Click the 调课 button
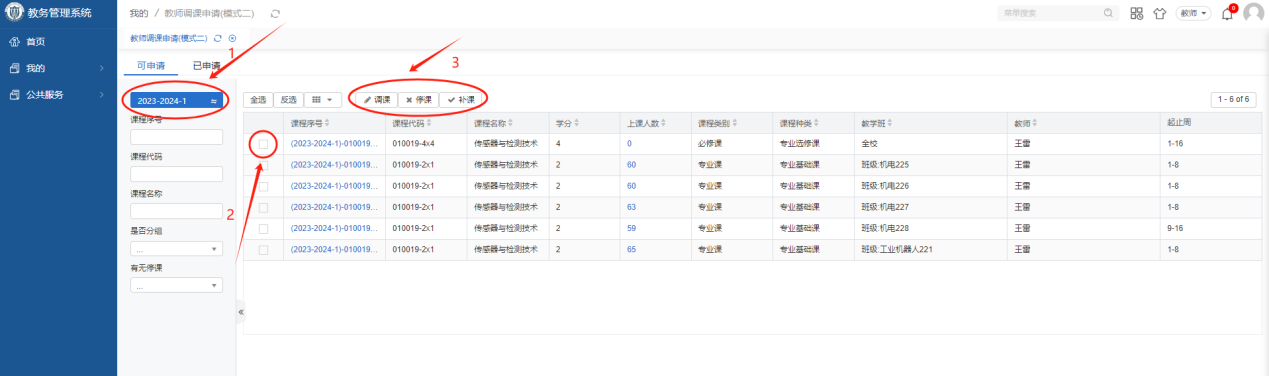The image size is (1269, 376). (377, 100)
